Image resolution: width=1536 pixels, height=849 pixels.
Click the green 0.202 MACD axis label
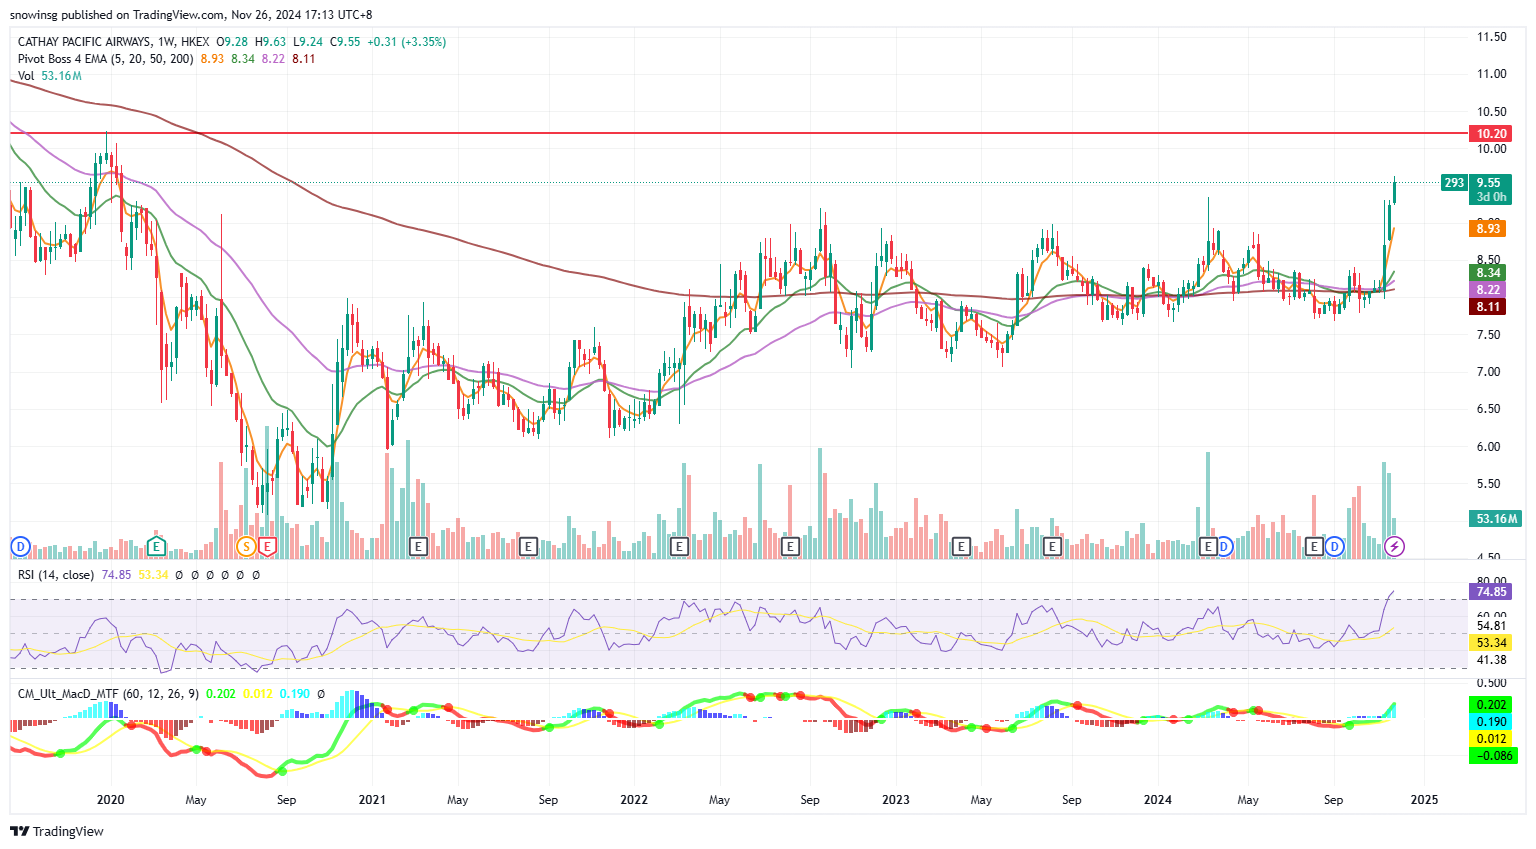pos(1491,705)
